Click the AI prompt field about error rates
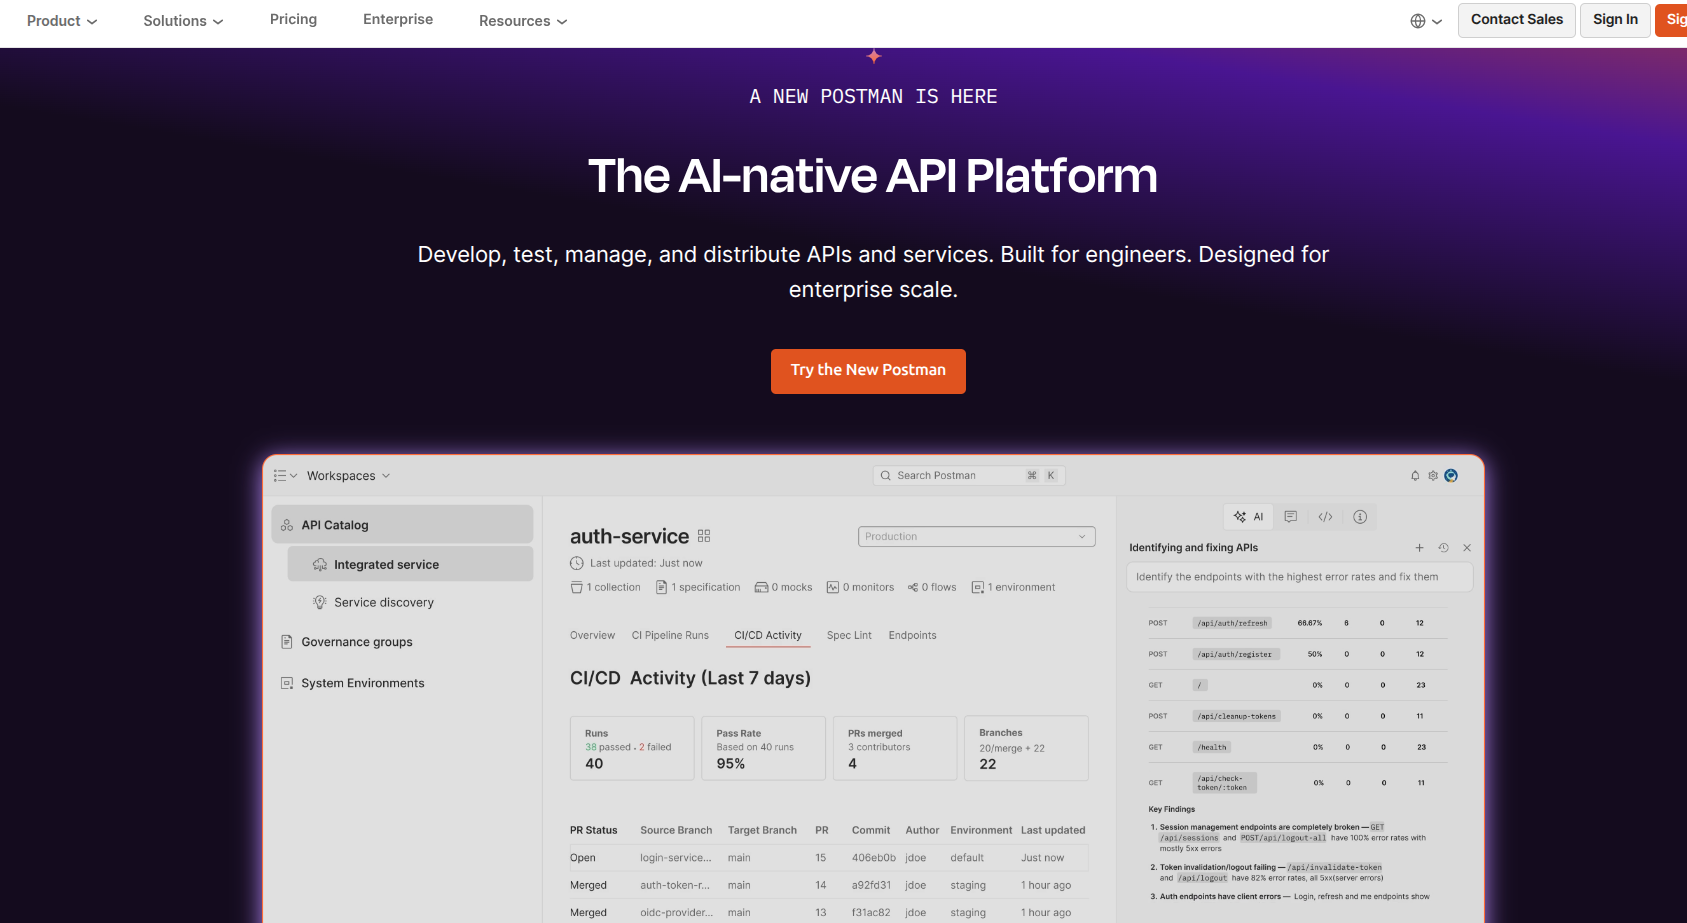1687x923 pixels. click(x=1299, y=577)
